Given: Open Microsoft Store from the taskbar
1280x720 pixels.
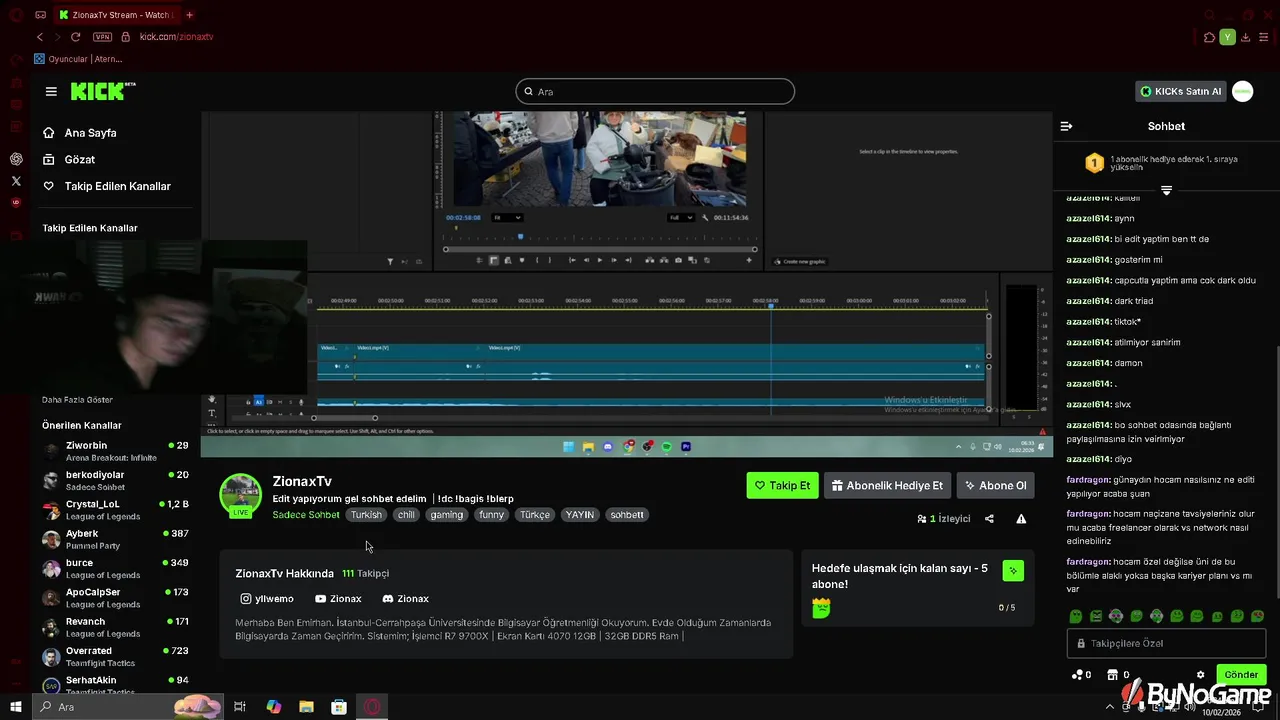Looking at the screenshot, I should (x=339, y=707).
